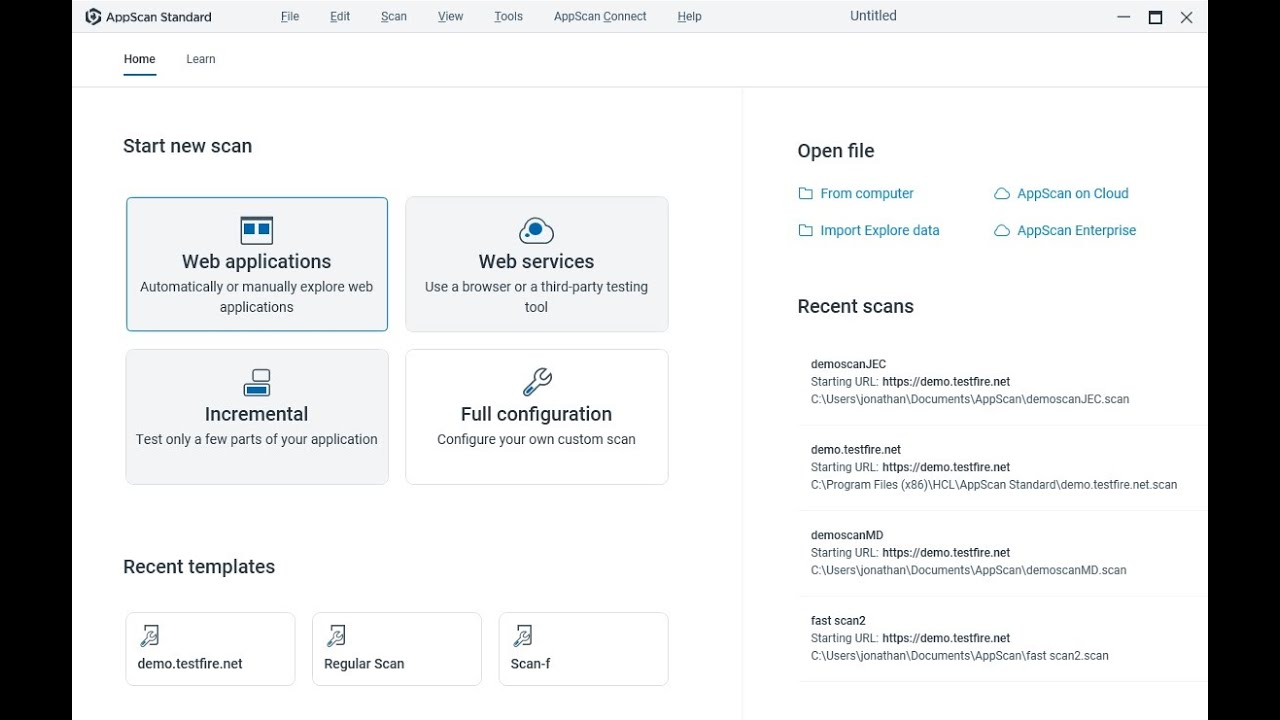
Task: Click the AppScan Standard logo icon
Action: click(93, 16)
